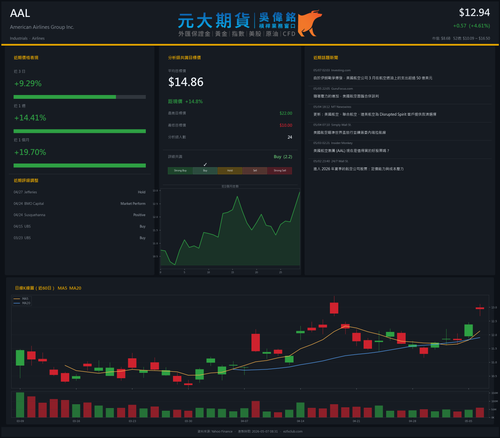
Task: Click the +9.29% performance value
Action: (x=28, y=83)
